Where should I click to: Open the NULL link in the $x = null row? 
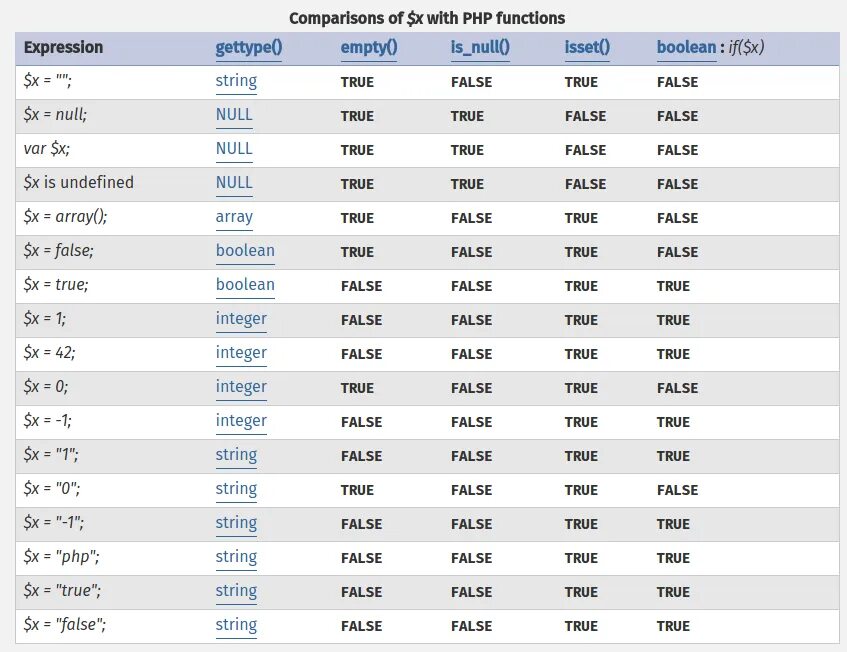click(x=234, y=116)
